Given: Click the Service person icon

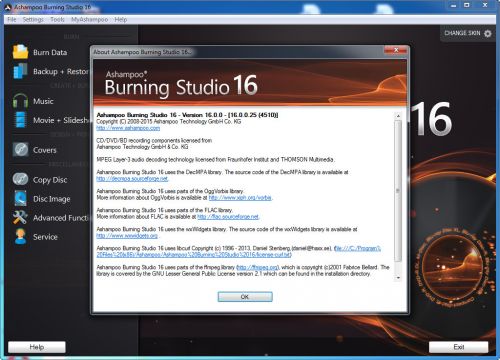Looking at the screenshot, I should point(20,236).
